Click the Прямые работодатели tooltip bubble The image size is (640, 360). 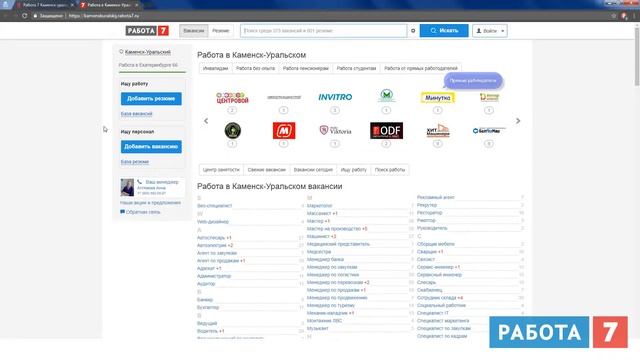[473, 80]
